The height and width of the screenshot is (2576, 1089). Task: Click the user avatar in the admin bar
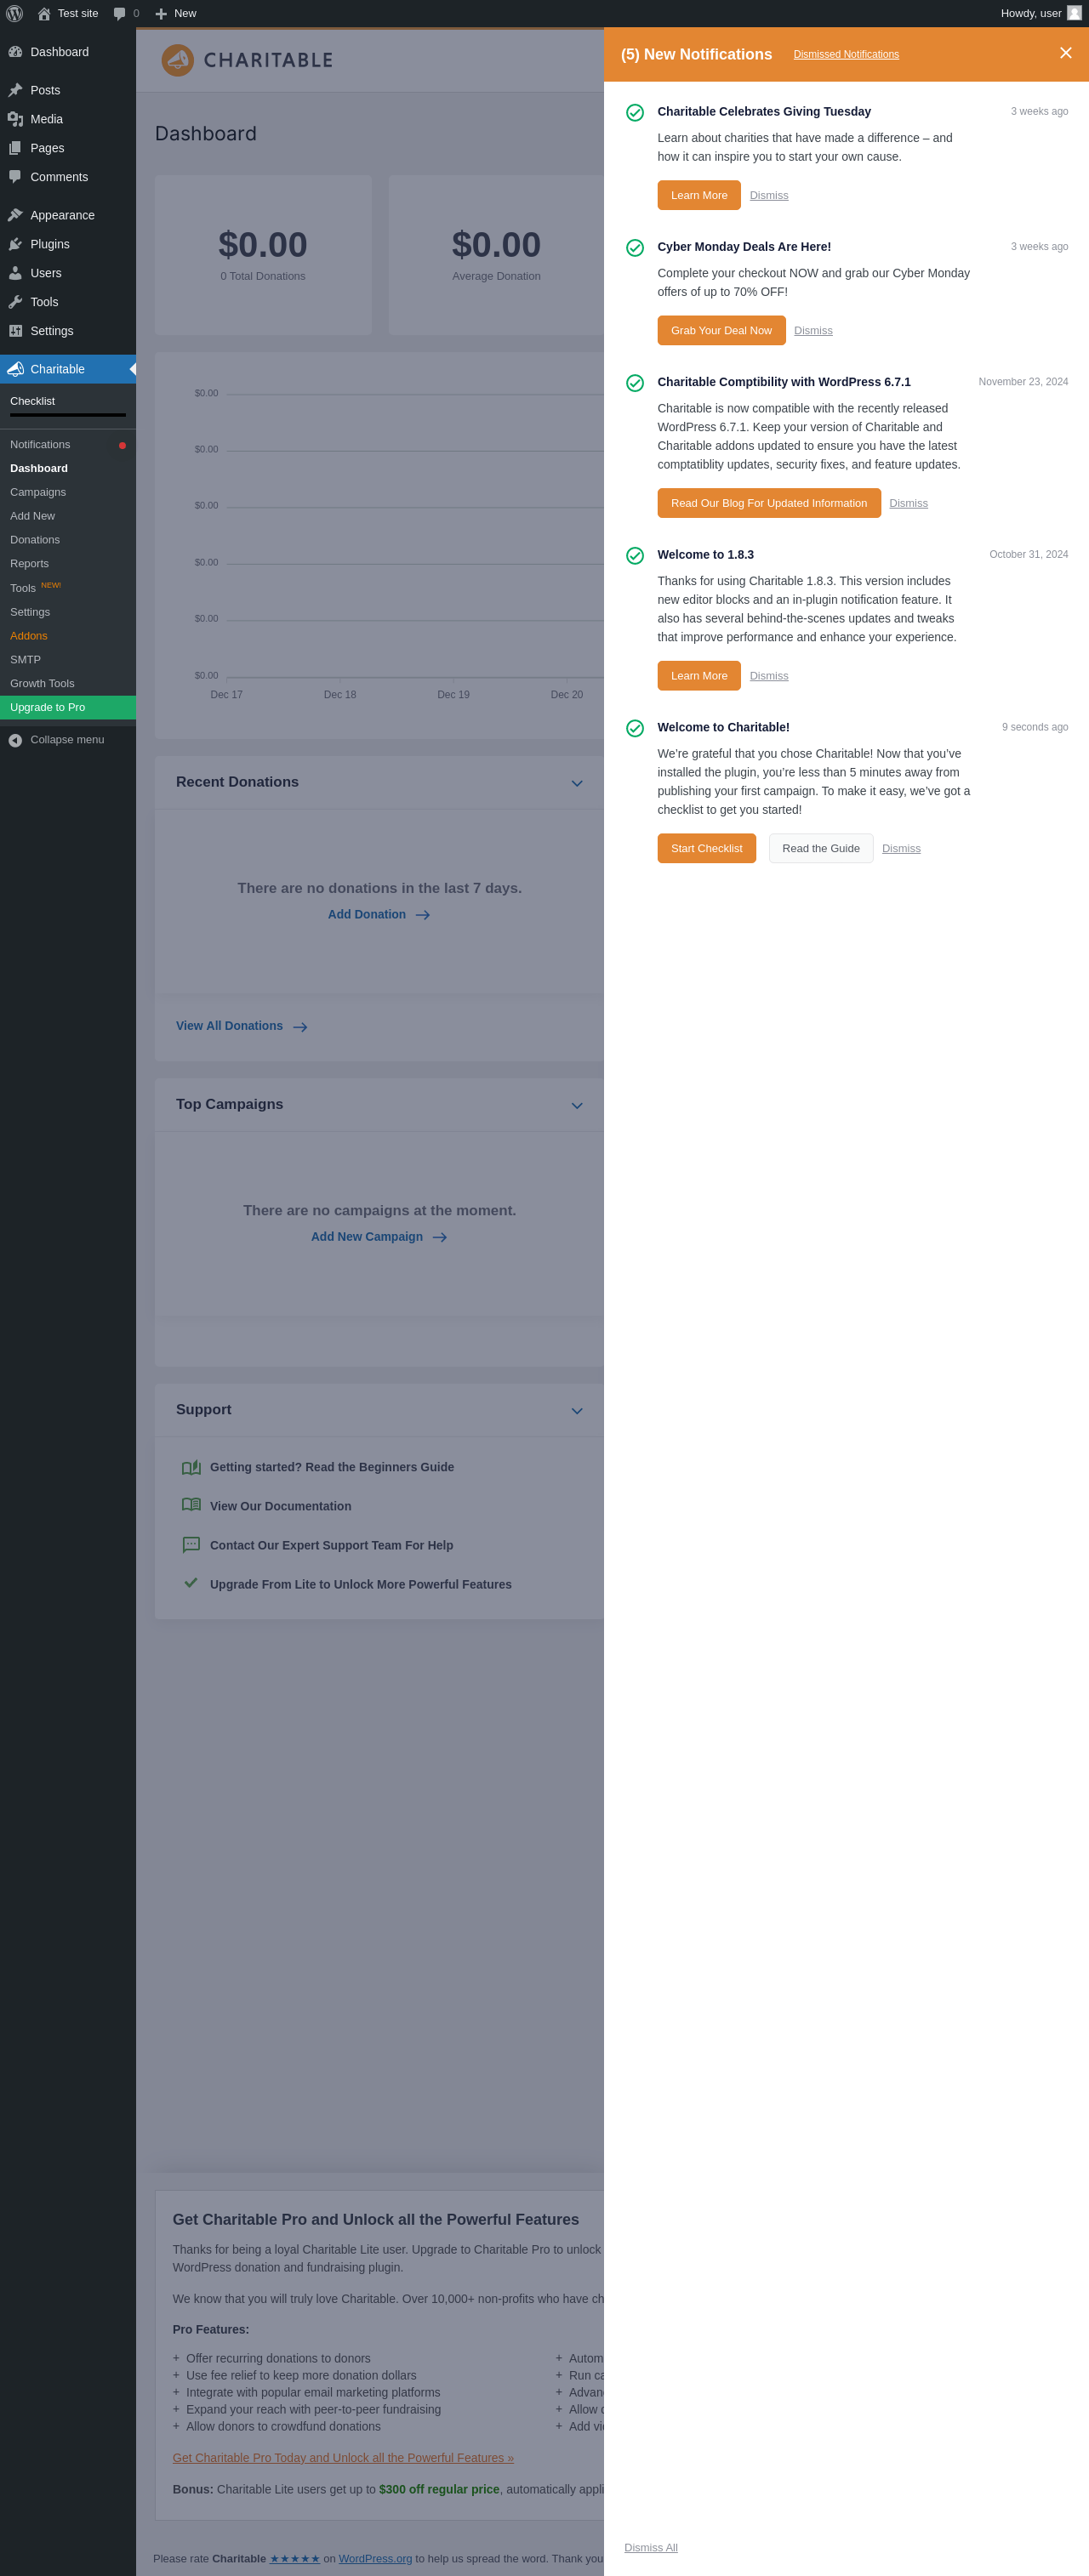[x=1074, y=13]
